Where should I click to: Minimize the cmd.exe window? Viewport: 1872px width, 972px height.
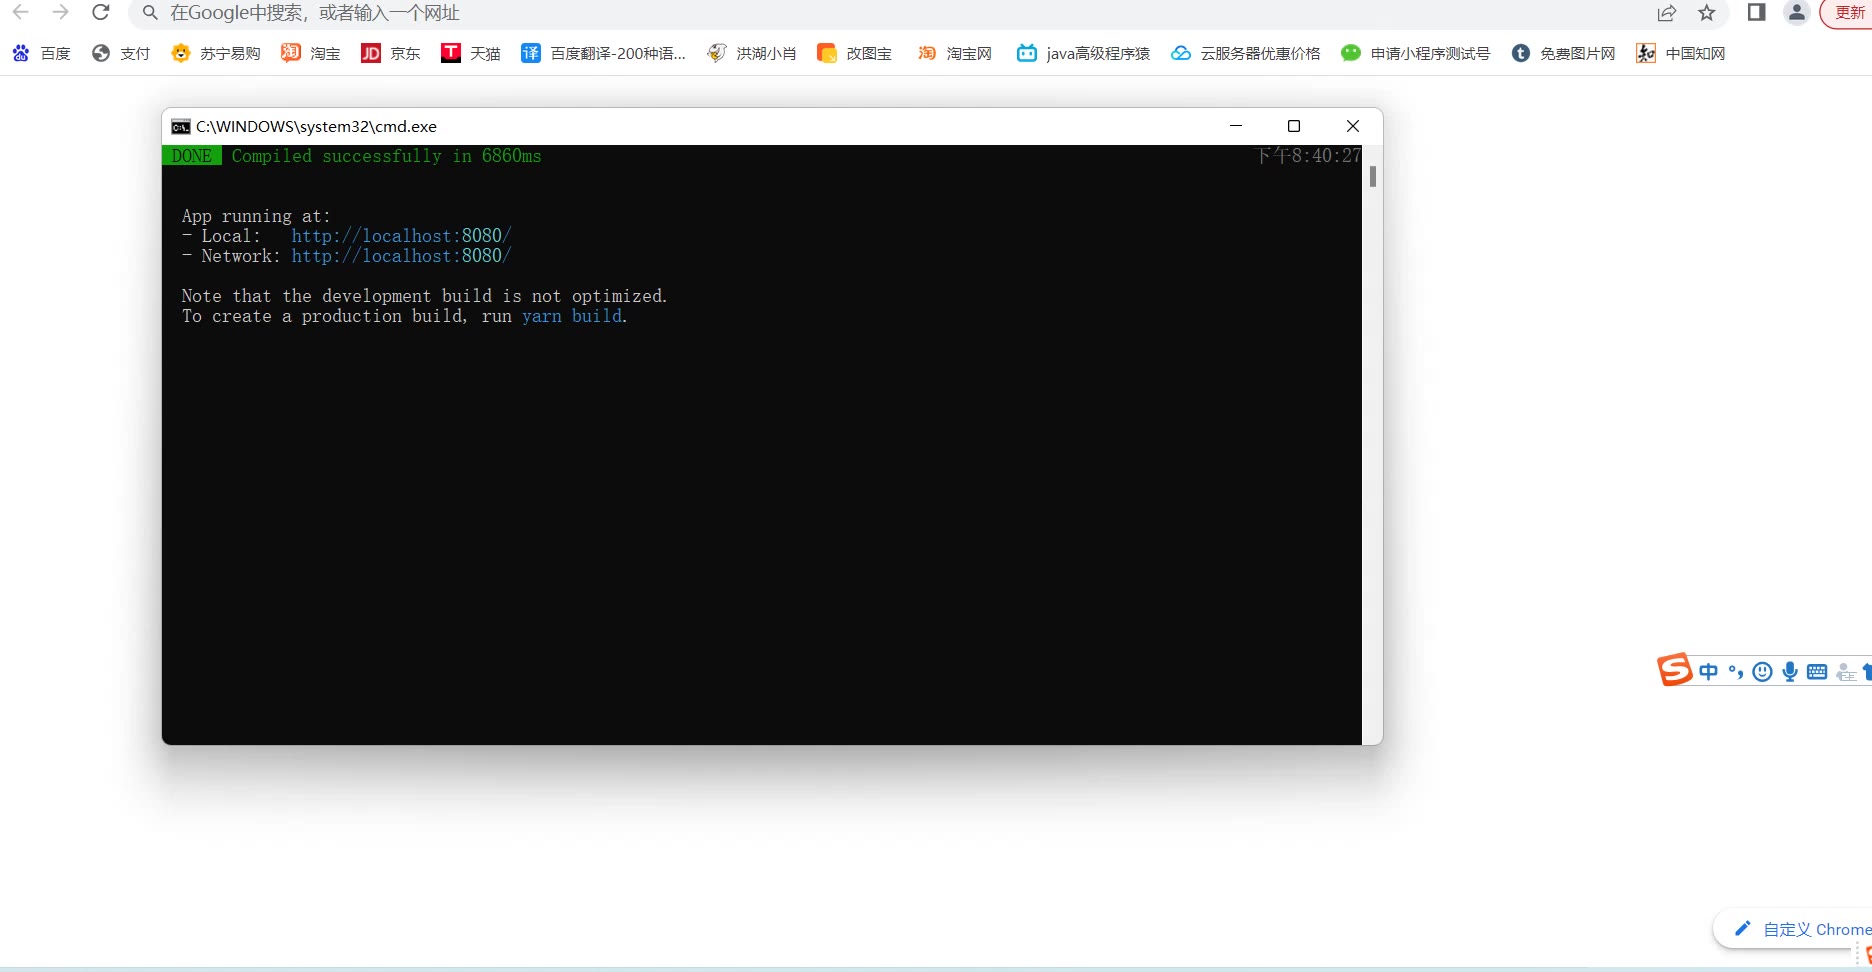[x=1236, y=126]
